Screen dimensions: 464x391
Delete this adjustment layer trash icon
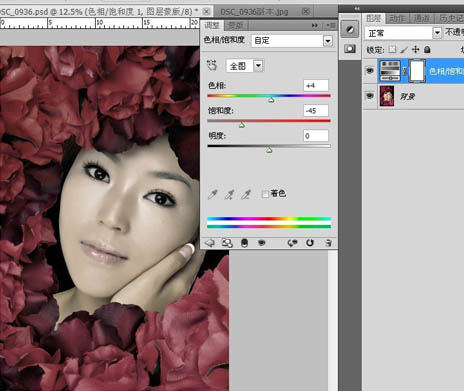click(x=328, y=243)
